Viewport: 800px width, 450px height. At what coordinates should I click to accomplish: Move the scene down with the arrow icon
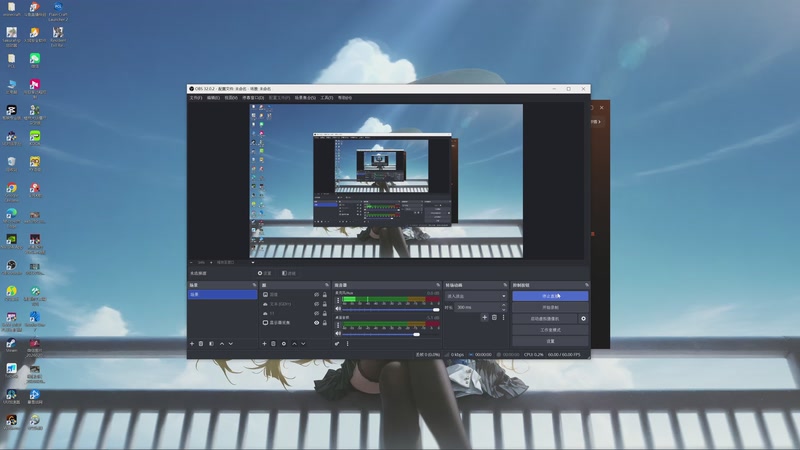[231, 344]
